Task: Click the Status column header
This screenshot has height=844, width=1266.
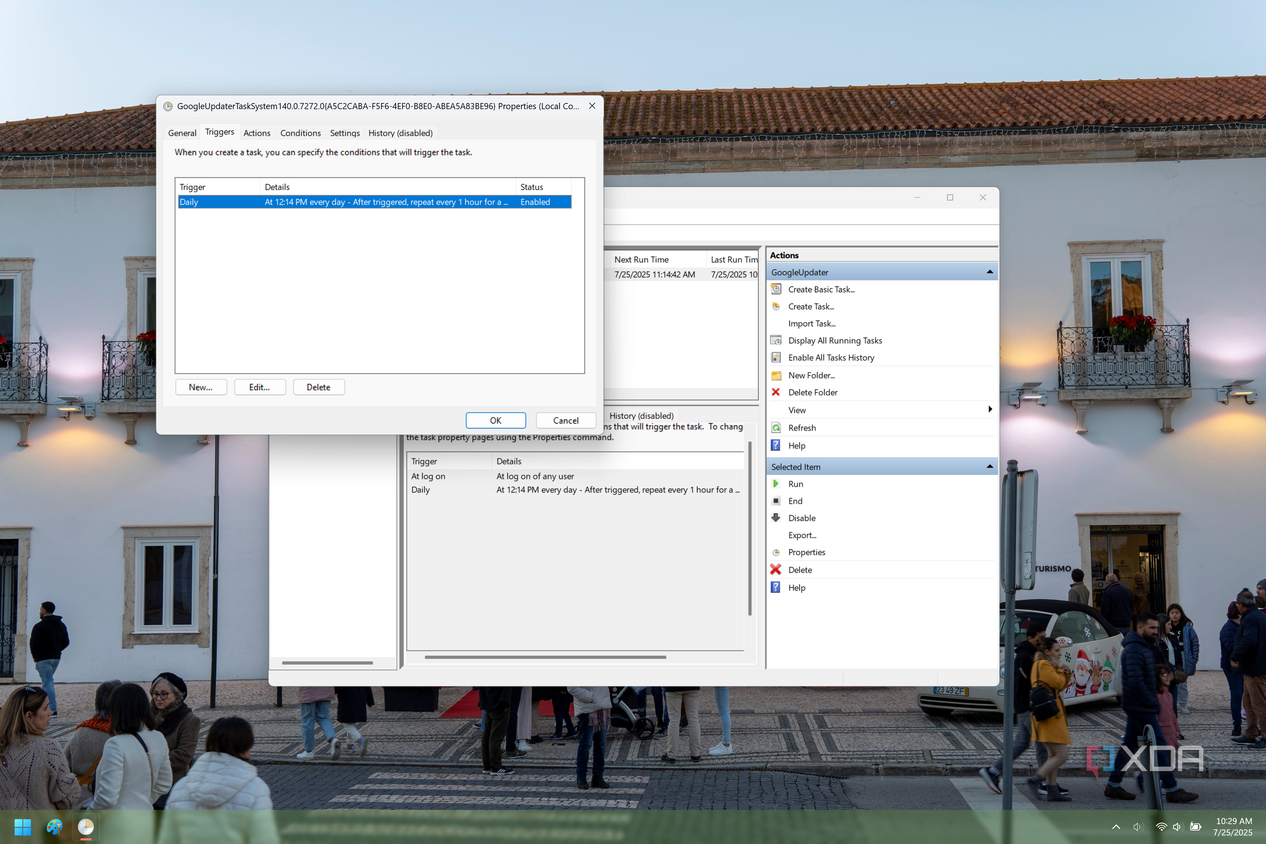Action: 545,187
